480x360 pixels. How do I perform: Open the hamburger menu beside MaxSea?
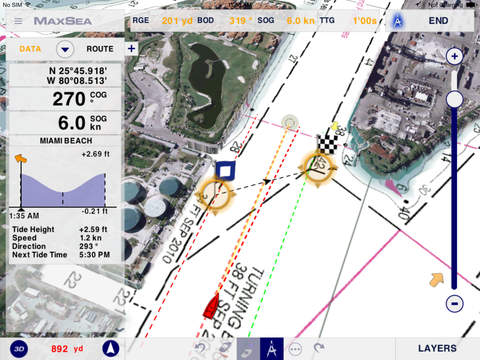point(18,21)
